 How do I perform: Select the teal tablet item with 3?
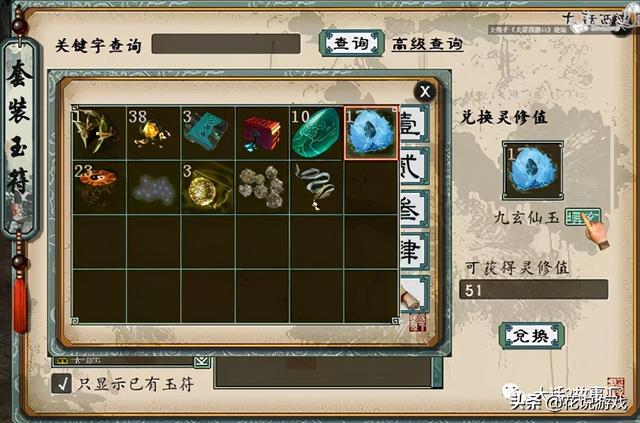point(208,133)
